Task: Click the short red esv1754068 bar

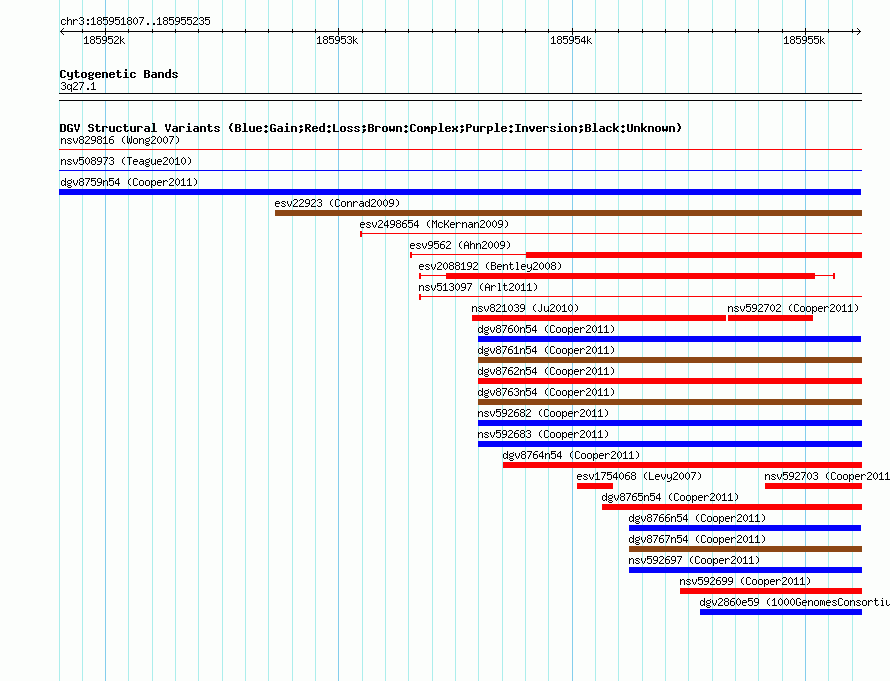Action: click(595, 486)
